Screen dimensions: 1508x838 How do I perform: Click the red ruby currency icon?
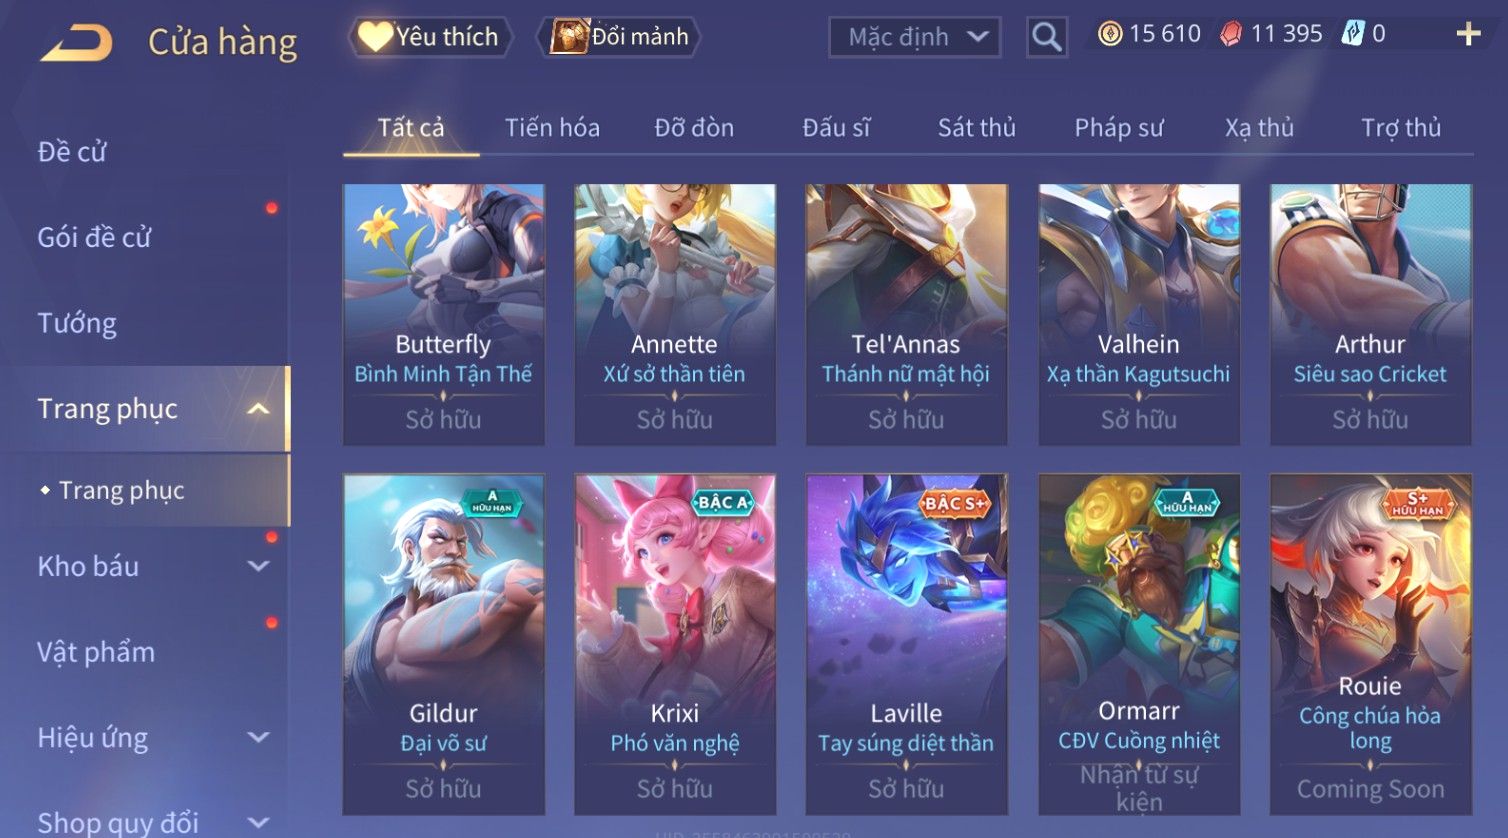[x=1231, y=34]
